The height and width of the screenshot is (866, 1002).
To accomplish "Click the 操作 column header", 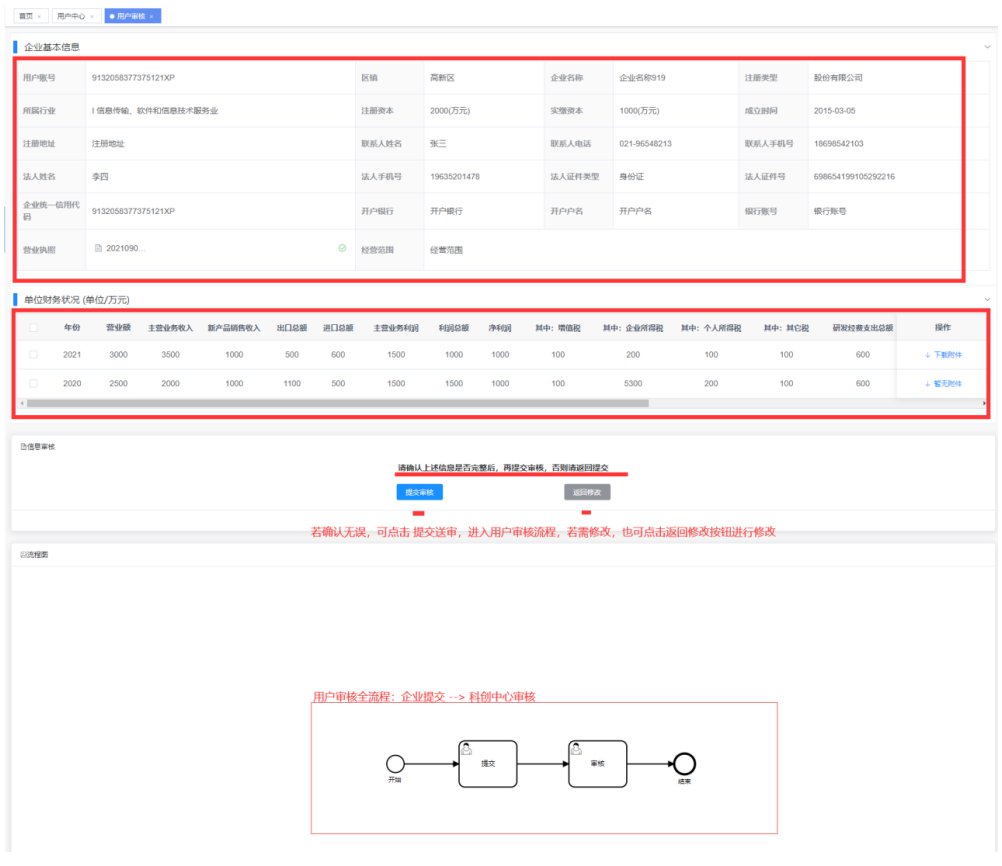I will point(943,327).
